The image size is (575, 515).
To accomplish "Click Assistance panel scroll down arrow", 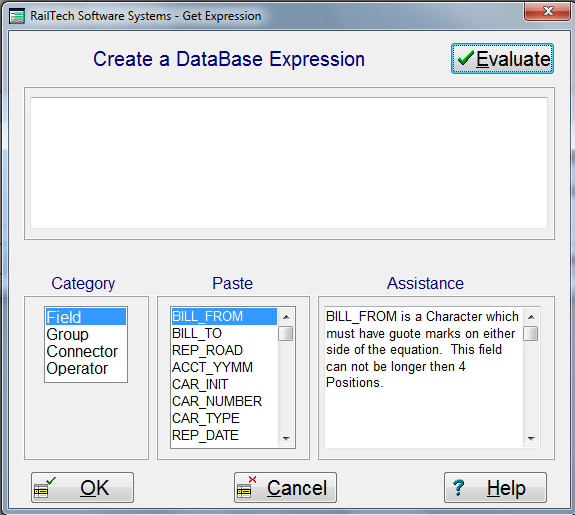I will point(531,438).
